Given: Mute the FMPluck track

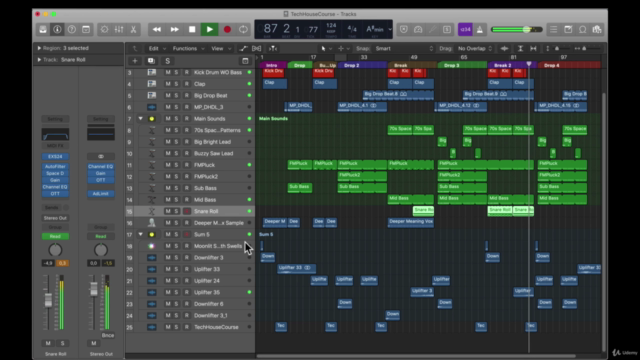Looking at the screenshot, I should point(168,165).
